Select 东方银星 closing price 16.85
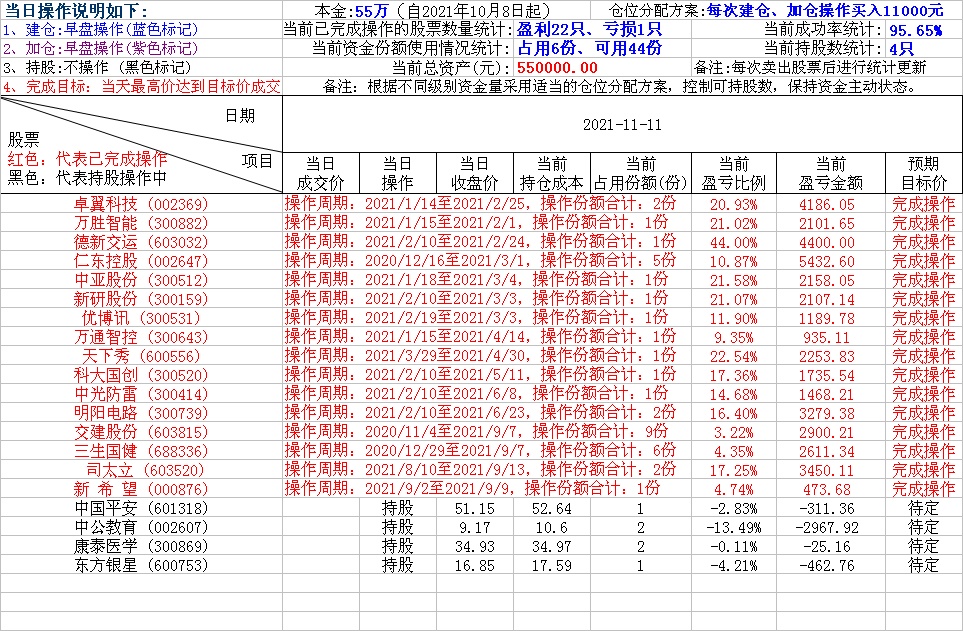Screen dimensions: 963x631 click(x=475, y=565)
